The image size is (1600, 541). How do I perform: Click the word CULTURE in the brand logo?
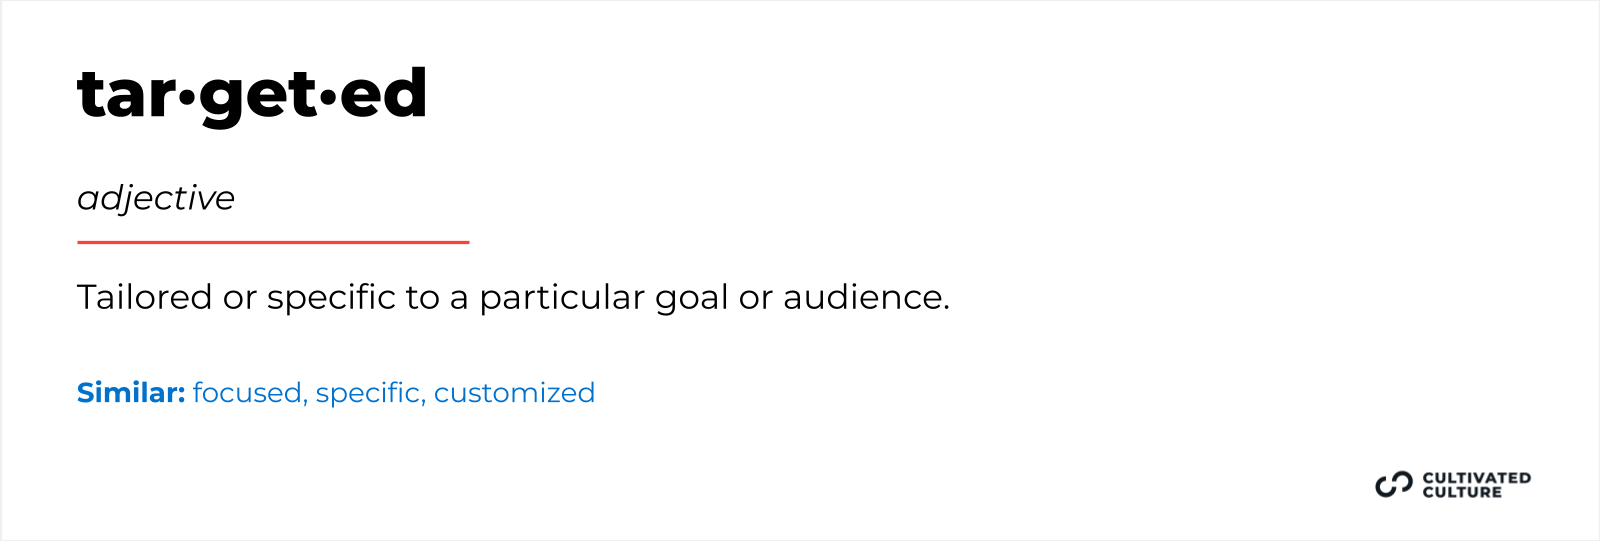(1462, 492)
